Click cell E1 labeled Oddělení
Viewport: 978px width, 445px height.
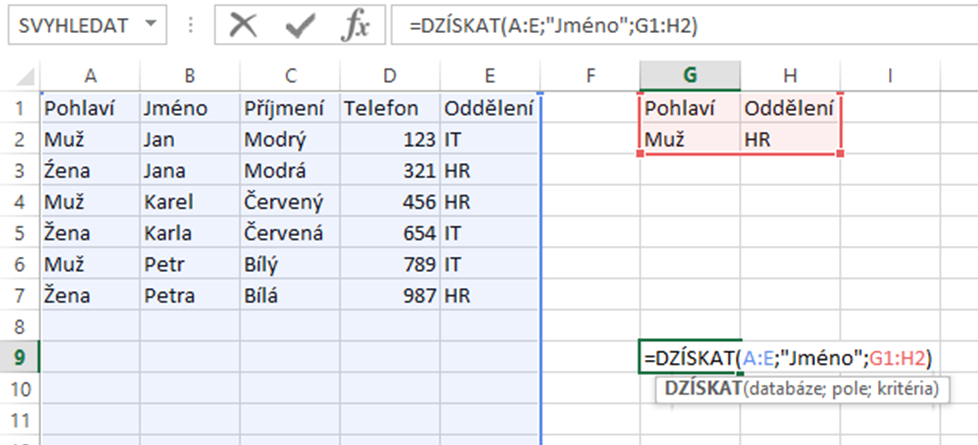[489, 108]
